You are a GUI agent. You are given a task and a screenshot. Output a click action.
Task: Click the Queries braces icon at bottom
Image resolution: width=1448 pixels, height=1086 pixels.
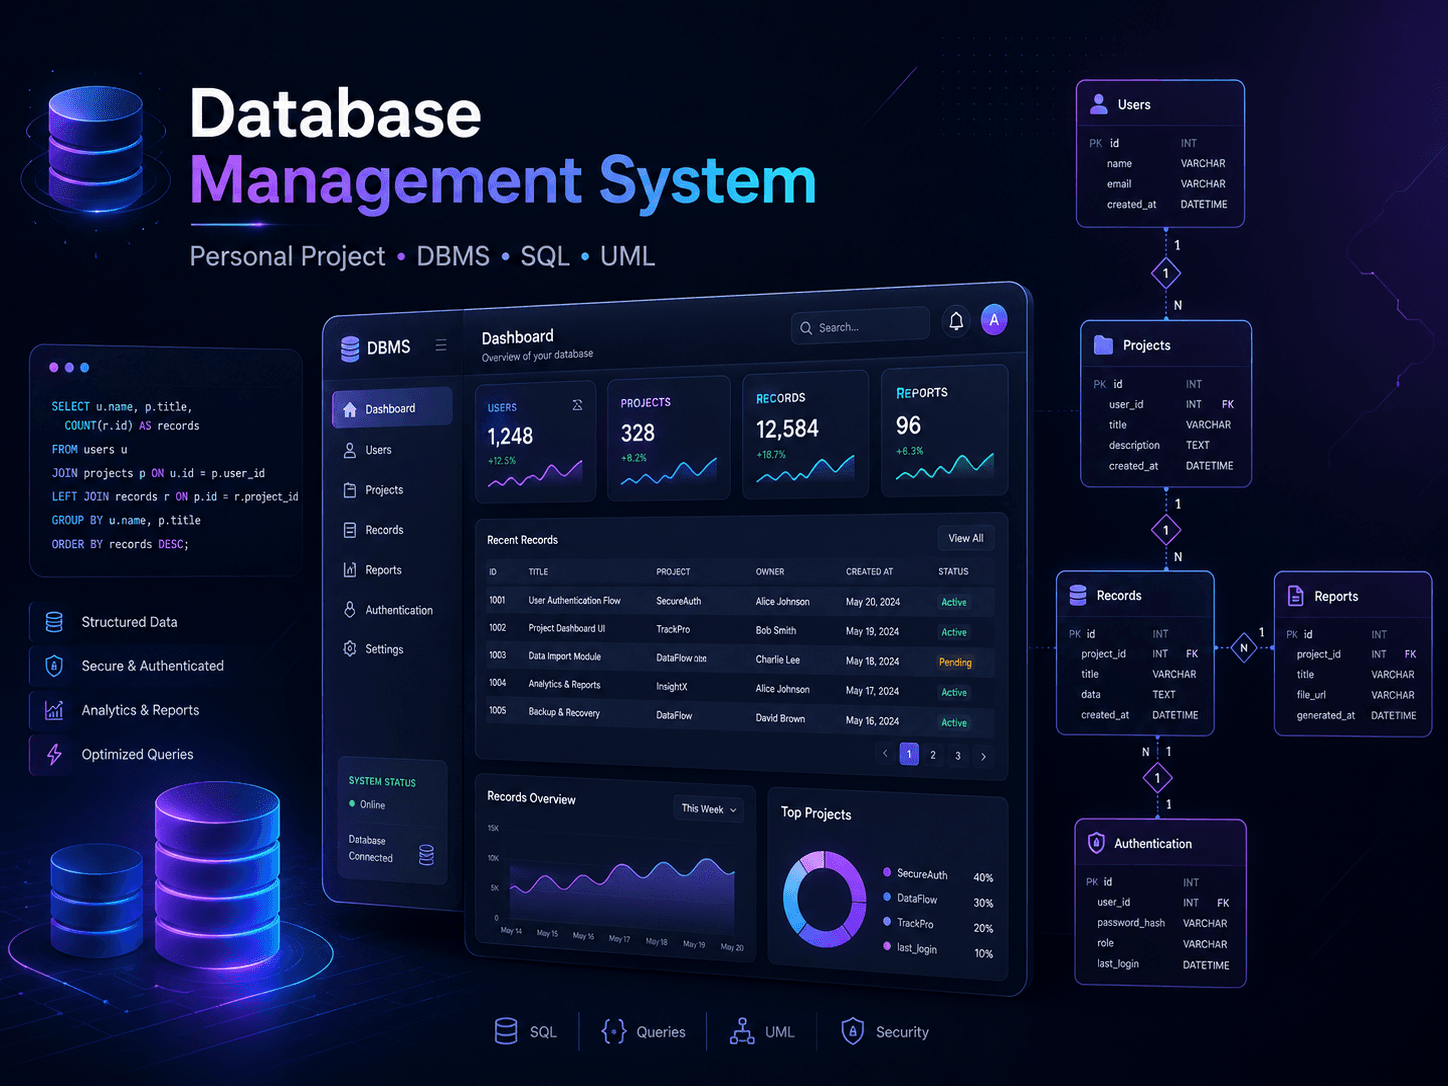pos(613,1031)
